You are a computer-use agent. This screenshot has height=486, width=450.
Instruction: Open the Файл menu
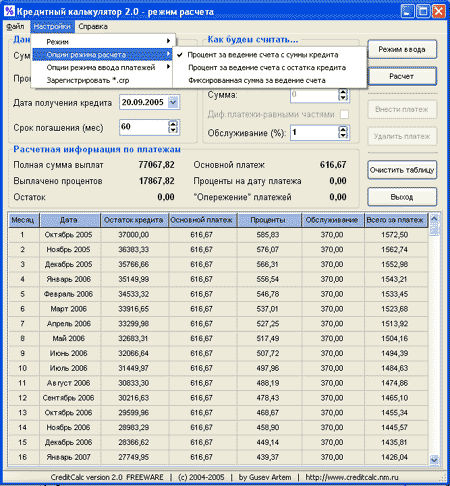pos(15,26)
